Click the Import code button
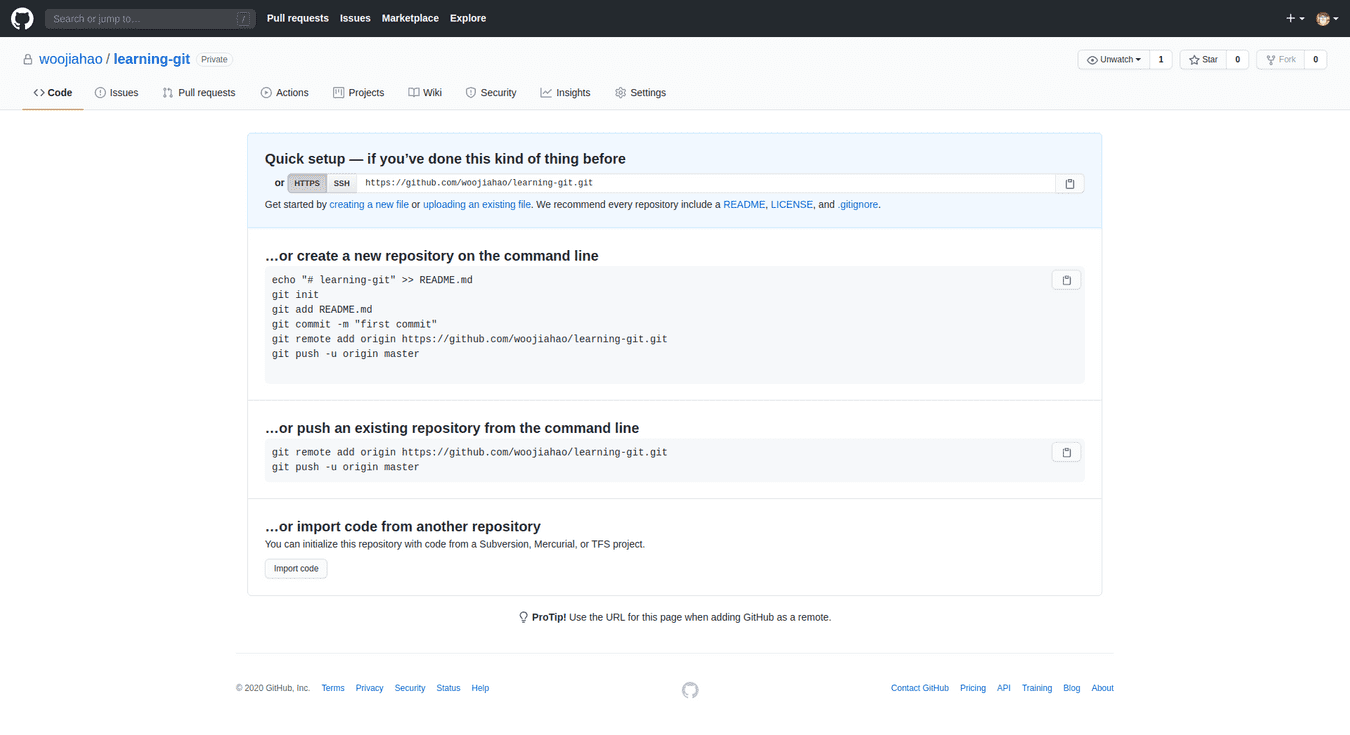The height and width of the screenshot is (735, 1350). (295, 568)
